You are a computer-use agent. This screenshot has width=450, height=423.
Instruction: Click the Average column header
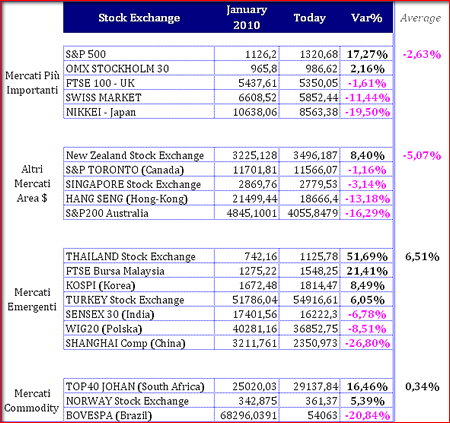pyautogui.click(x=421, y=18)
